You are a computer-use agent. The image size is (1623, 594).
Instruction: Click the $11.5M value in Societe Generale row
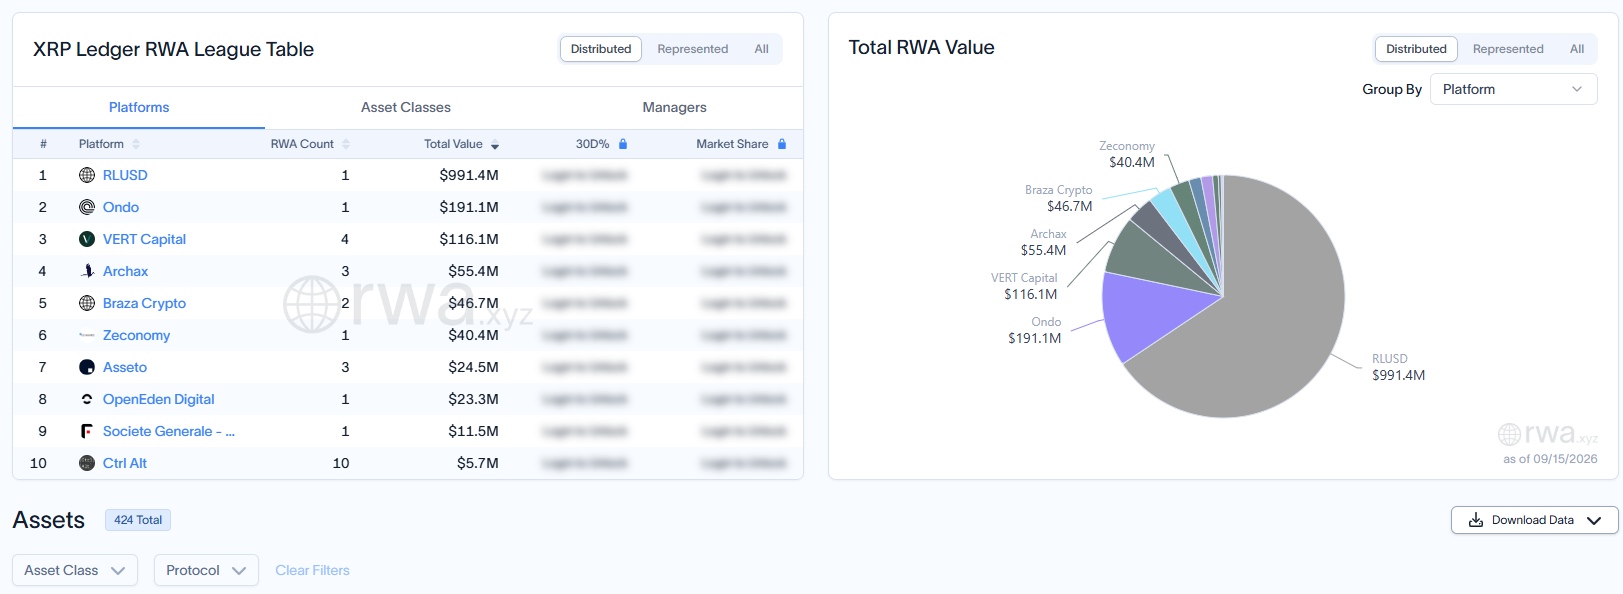(474, 431)
